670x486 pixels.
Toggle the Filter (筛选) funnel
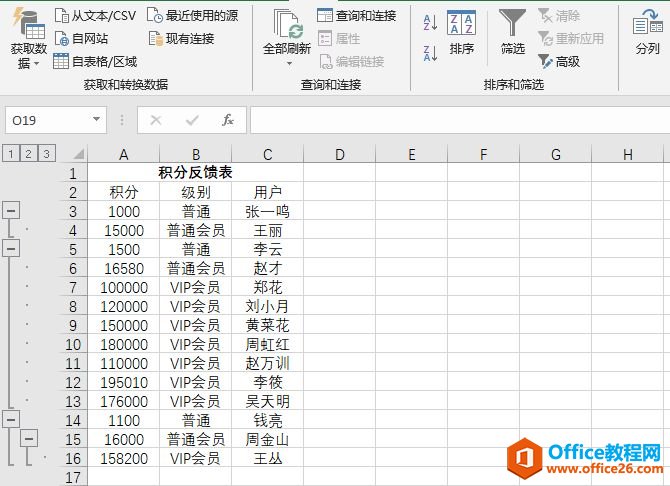point(512,32)
